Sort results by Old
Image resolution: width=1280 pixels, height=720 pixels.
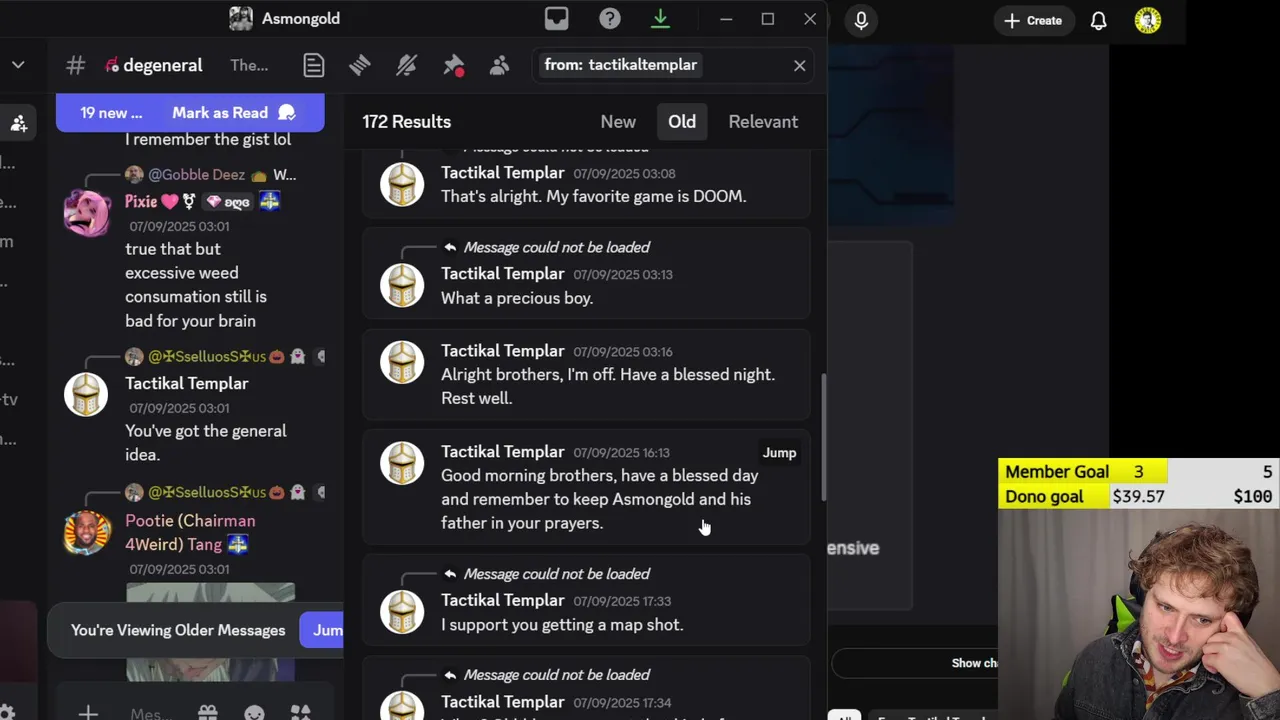click(682, 122)
